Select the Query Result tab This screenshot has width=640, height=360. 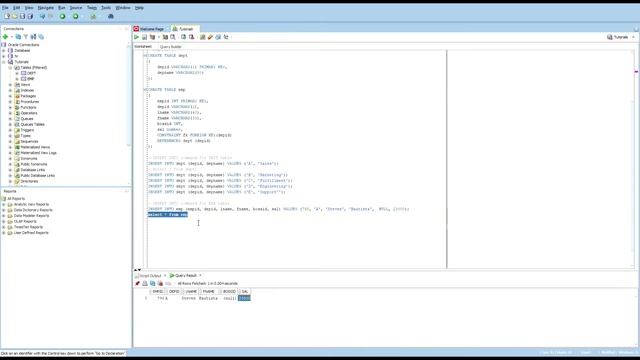(186, 276)
